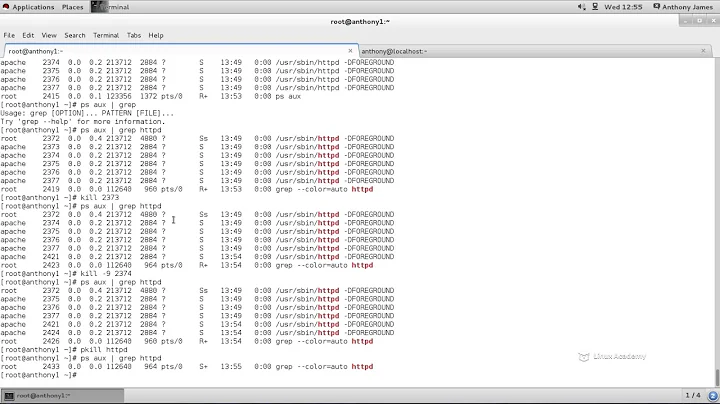Open the Search menu

pos(75,35)
